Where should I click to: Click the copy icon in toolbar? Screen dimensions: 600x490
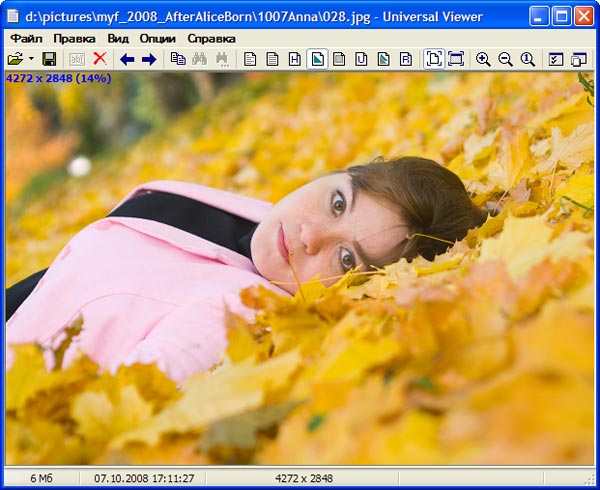coord(178,59)
